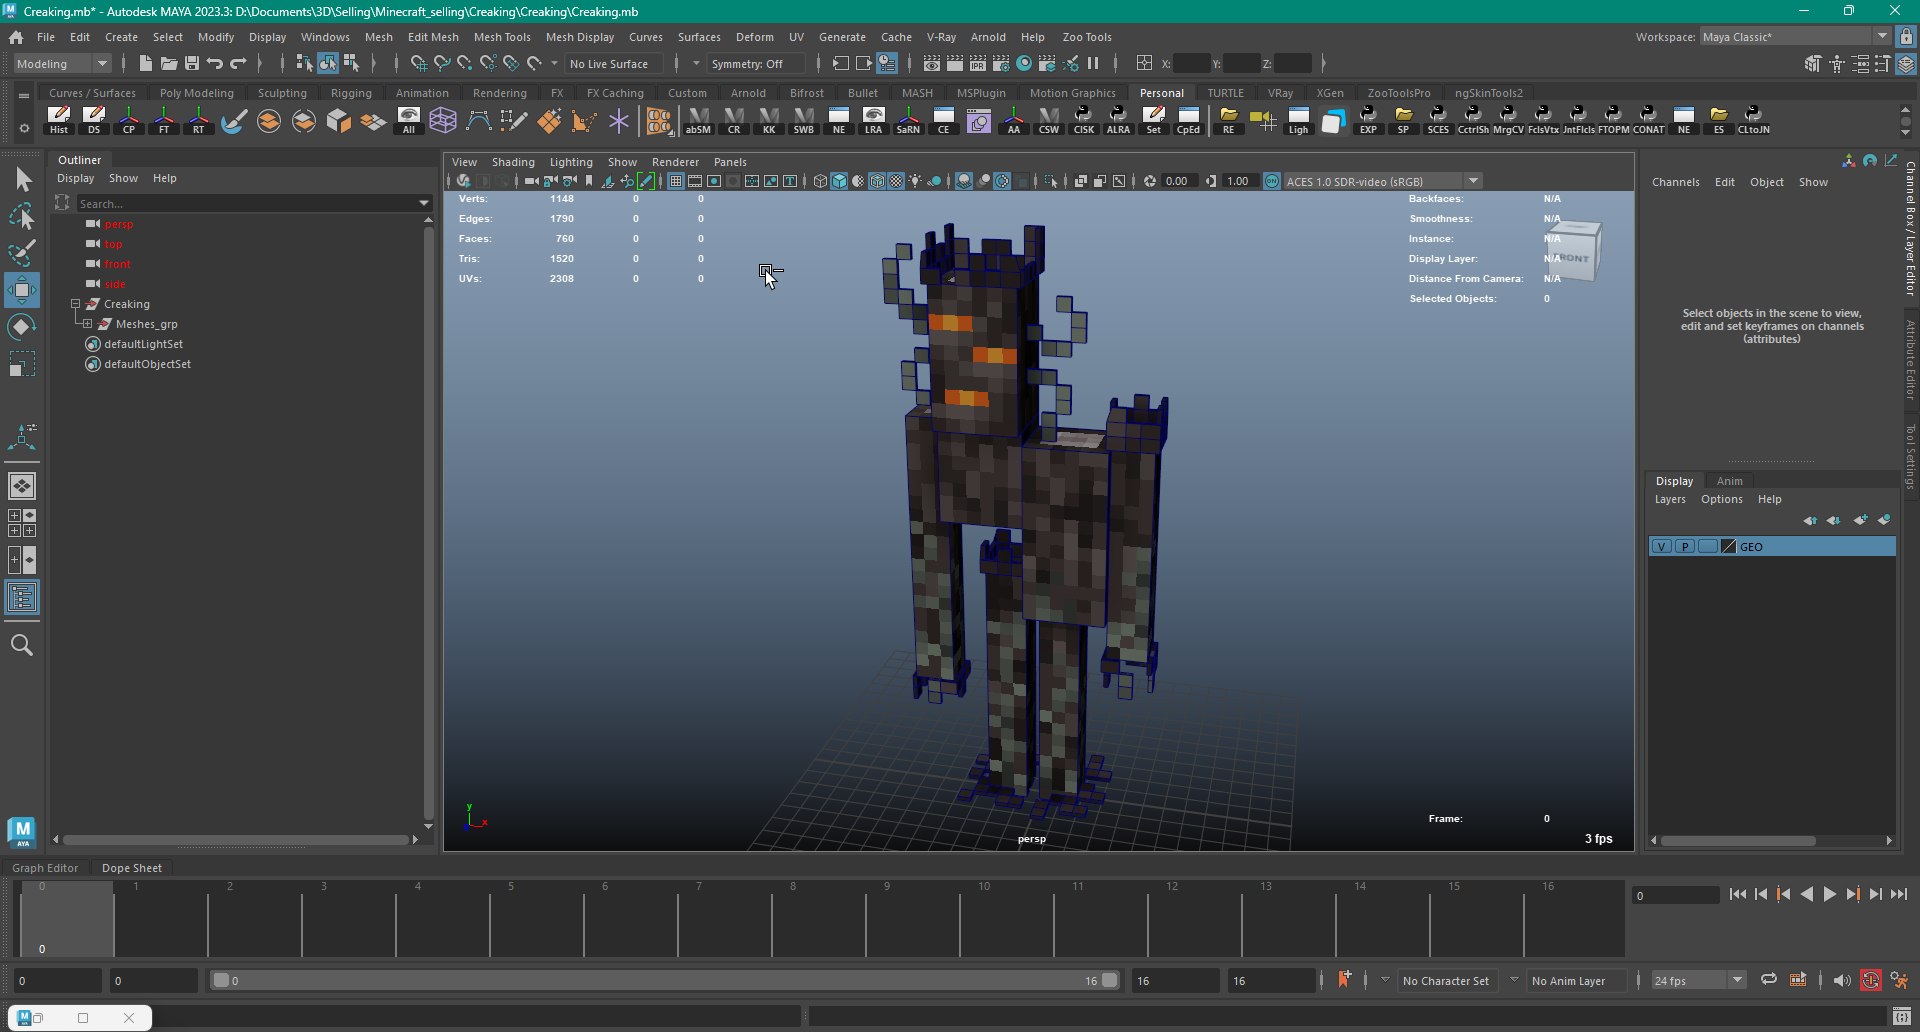Click the Hist shelf button
This screenshot has width=1920, height=1032.
coord(59,120)
